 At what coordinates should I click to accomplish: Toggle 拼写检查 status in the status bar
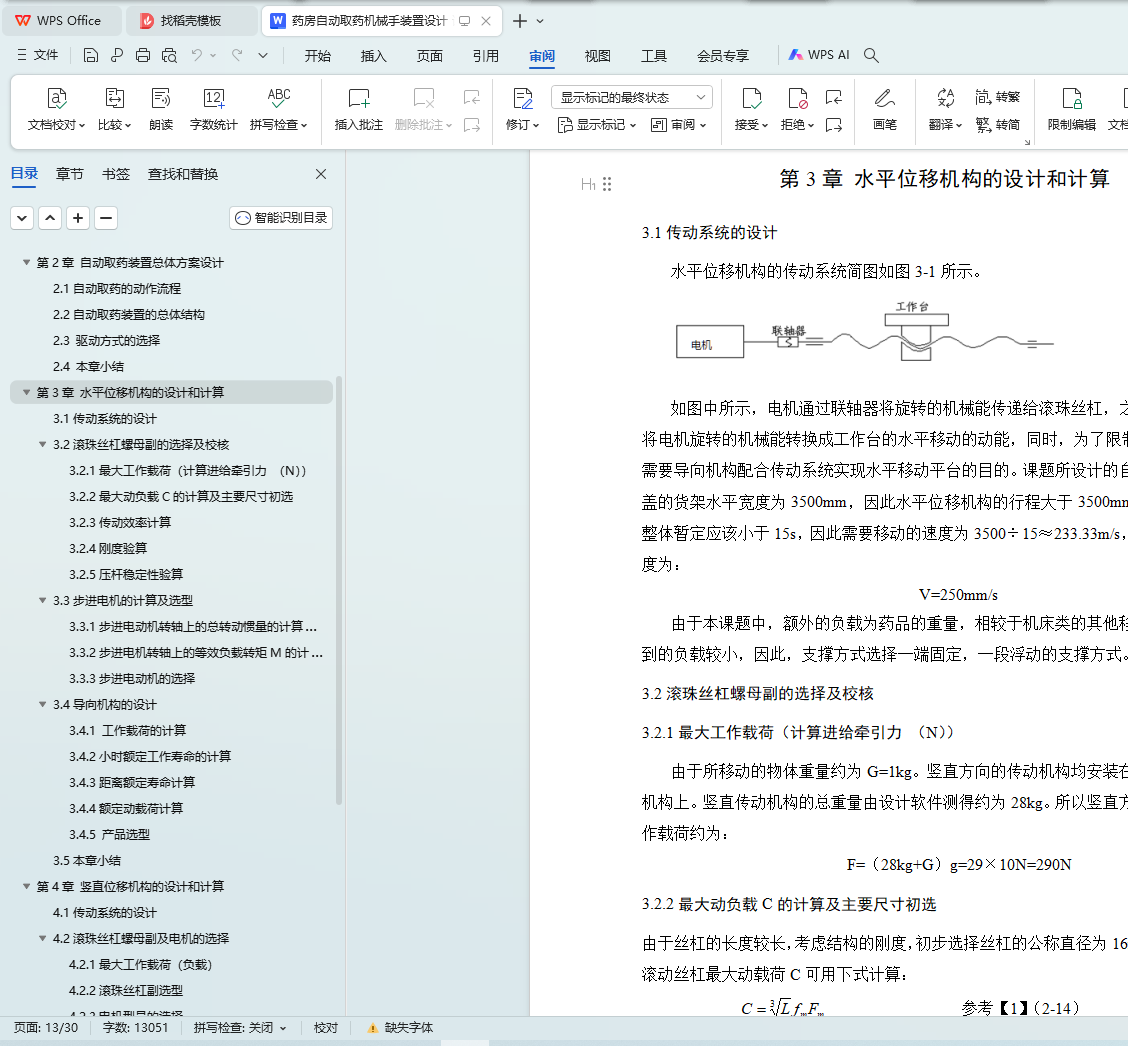point(240,1028)
